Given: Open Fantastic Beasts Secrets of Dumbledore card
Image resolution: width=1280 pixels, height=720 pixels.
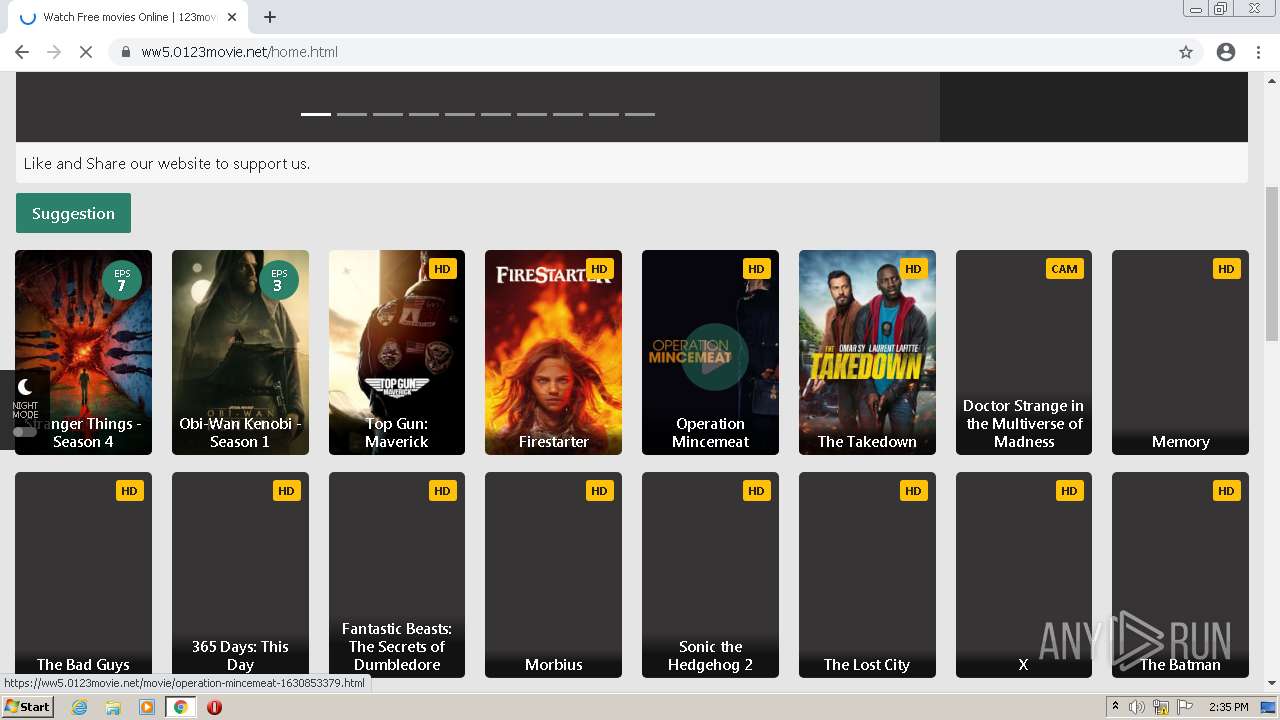Looking at the screenshot, I should click(397, 575).
